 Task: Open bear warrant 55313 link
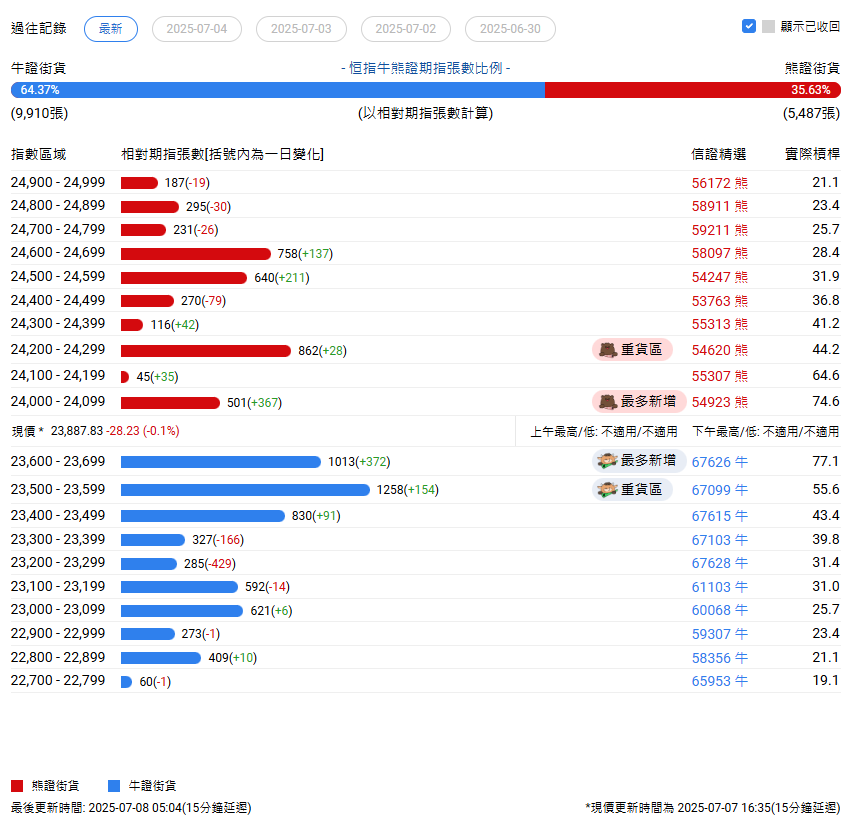719,324
